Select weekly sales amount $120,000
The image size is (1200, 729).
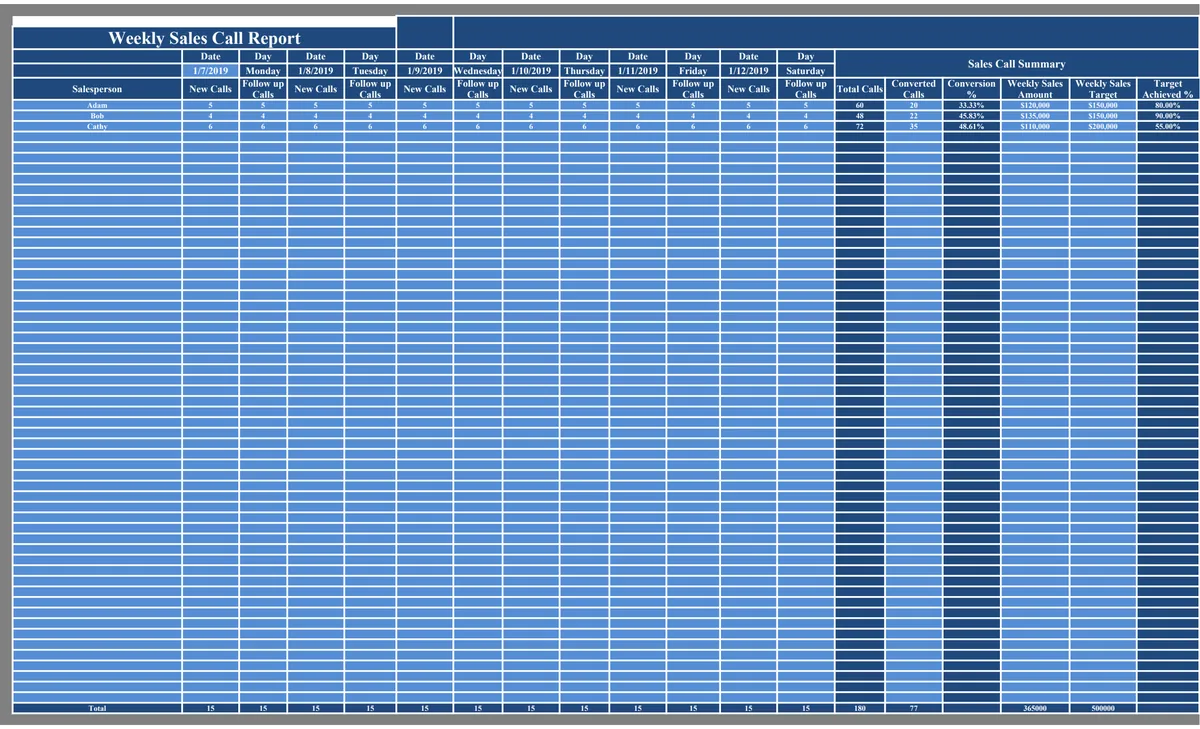pyautogui.click(x=1035, y=105)
